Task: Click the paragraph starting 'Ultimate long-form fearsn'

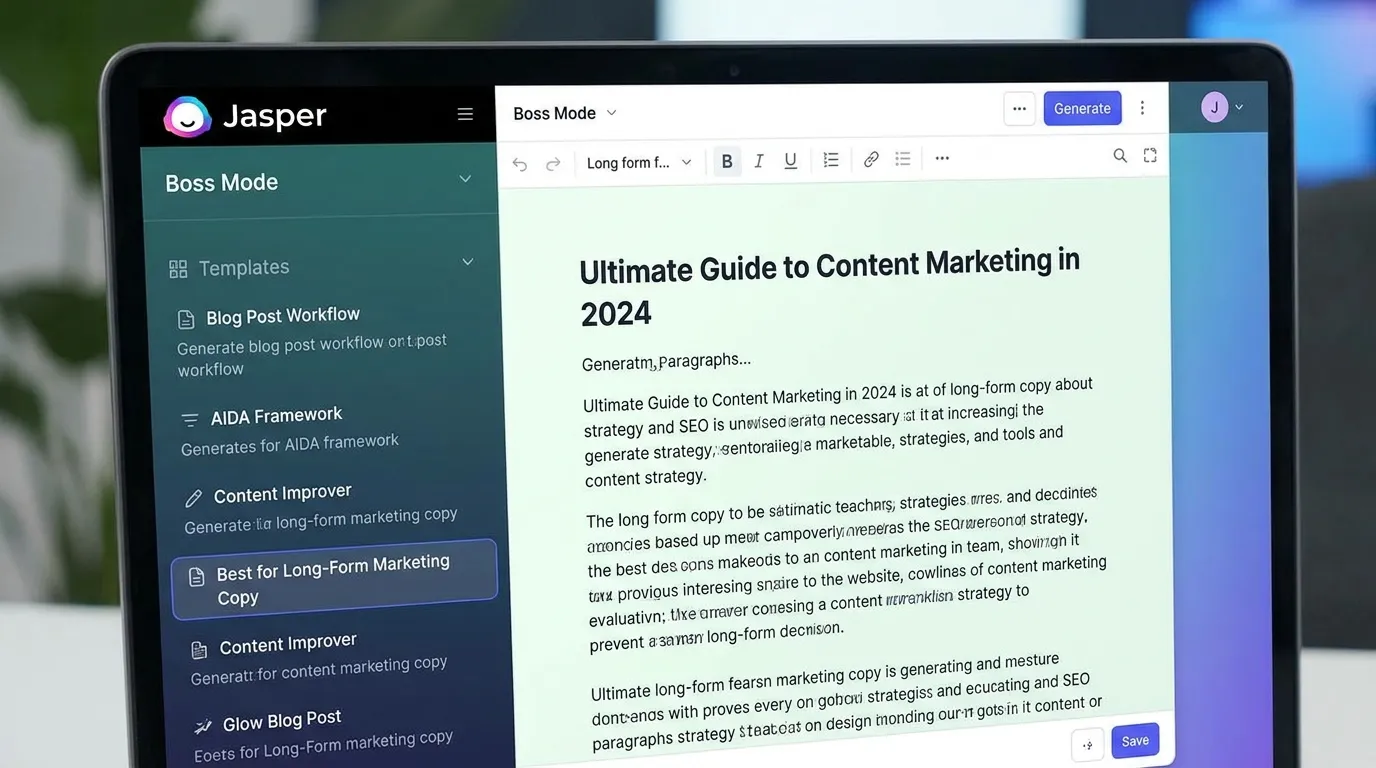Action: point(846,700)
